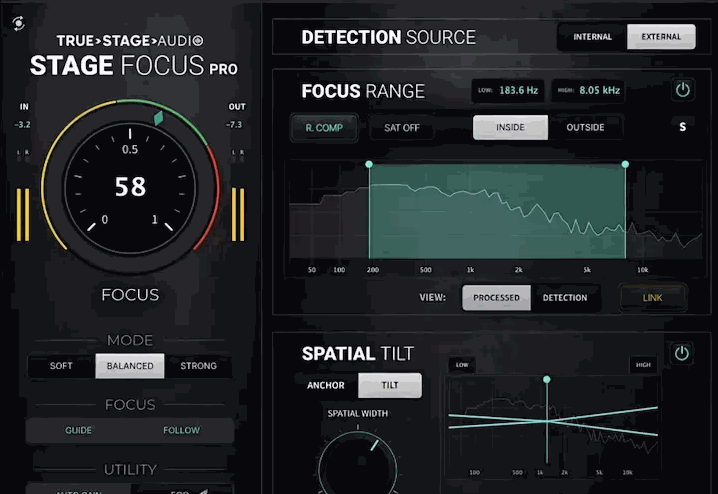Click the green diamond marker on focus arc
This screenshot has width=718, height=494.
tap(158, 118)
